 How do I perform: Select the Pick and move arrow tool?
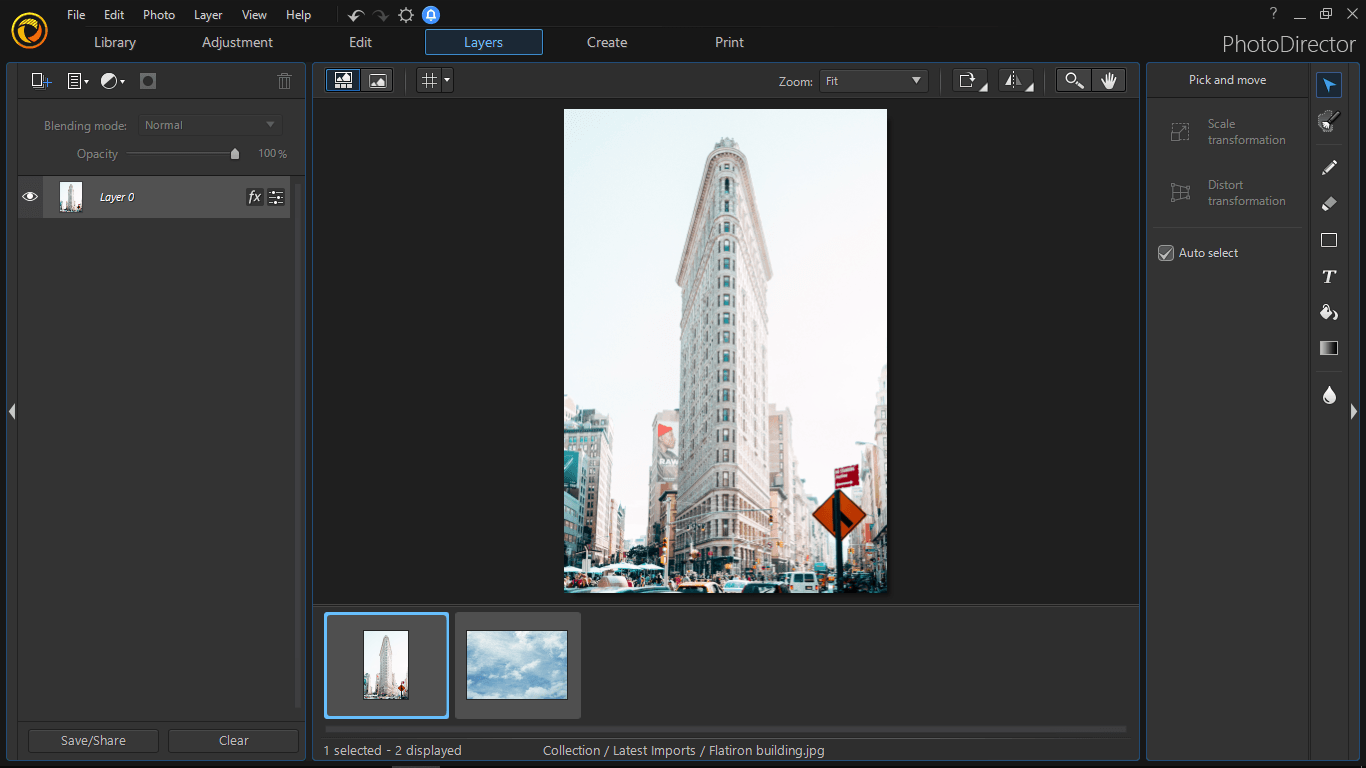click(x=1328, y=85)
